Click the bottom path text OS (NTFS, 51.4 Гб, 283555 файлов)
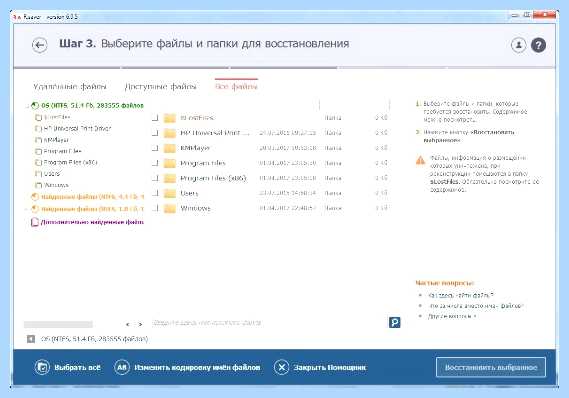569x398 pixels. tap(94, 339)
